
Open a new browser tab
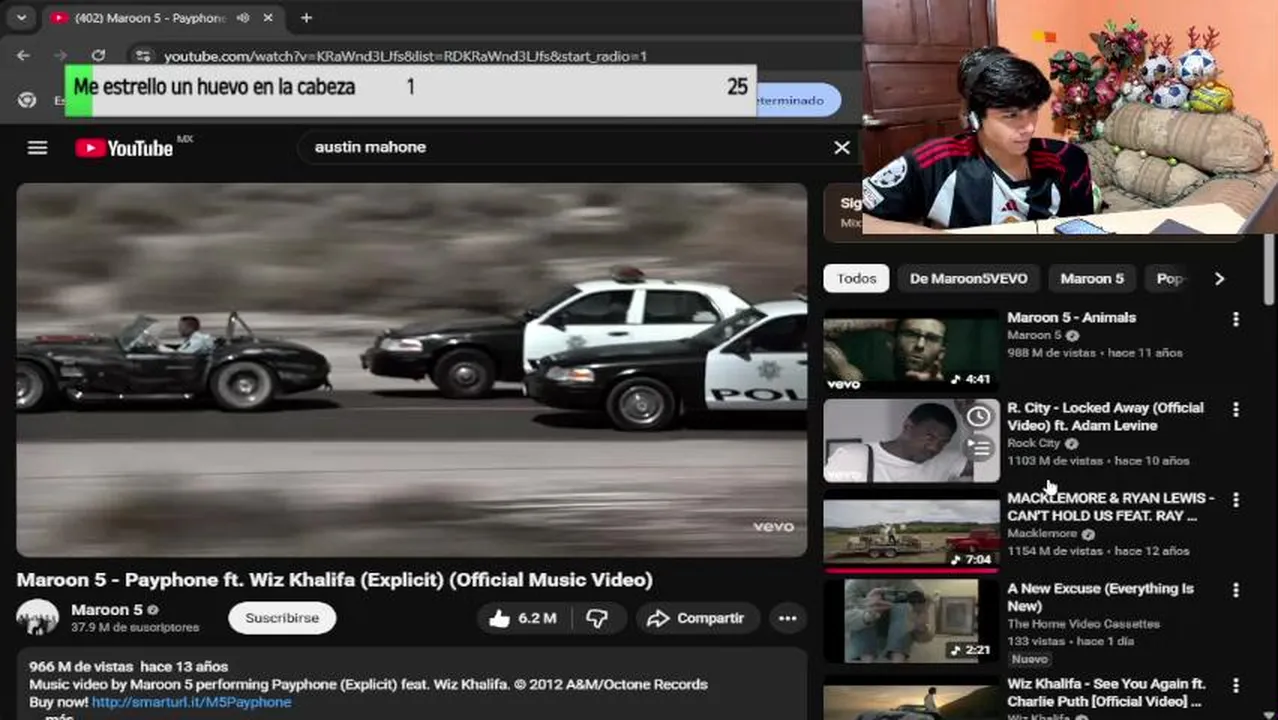click(306, 18)
